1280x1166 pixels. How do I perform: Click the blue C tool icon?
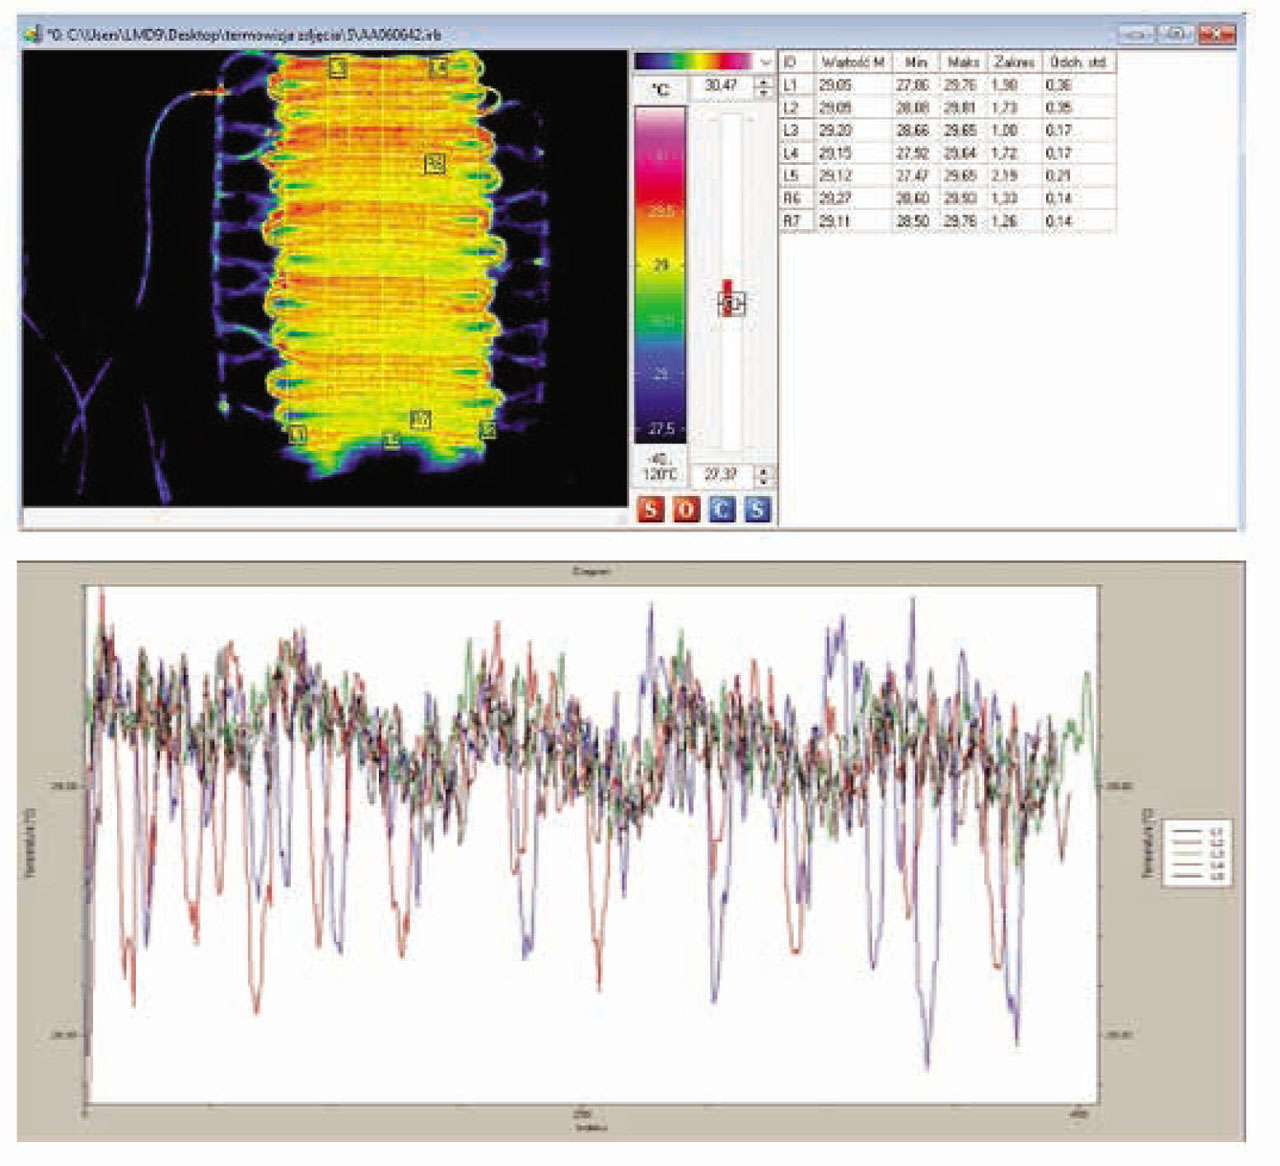click(720, 504)
